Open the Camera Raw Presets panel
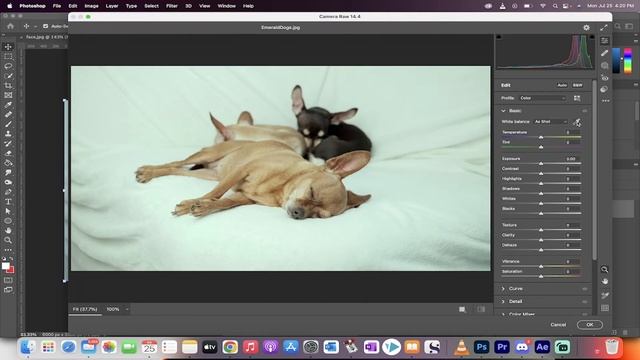The width and height of the screenshot is (640, 360). pyautogui.click(x=604, y=89)
